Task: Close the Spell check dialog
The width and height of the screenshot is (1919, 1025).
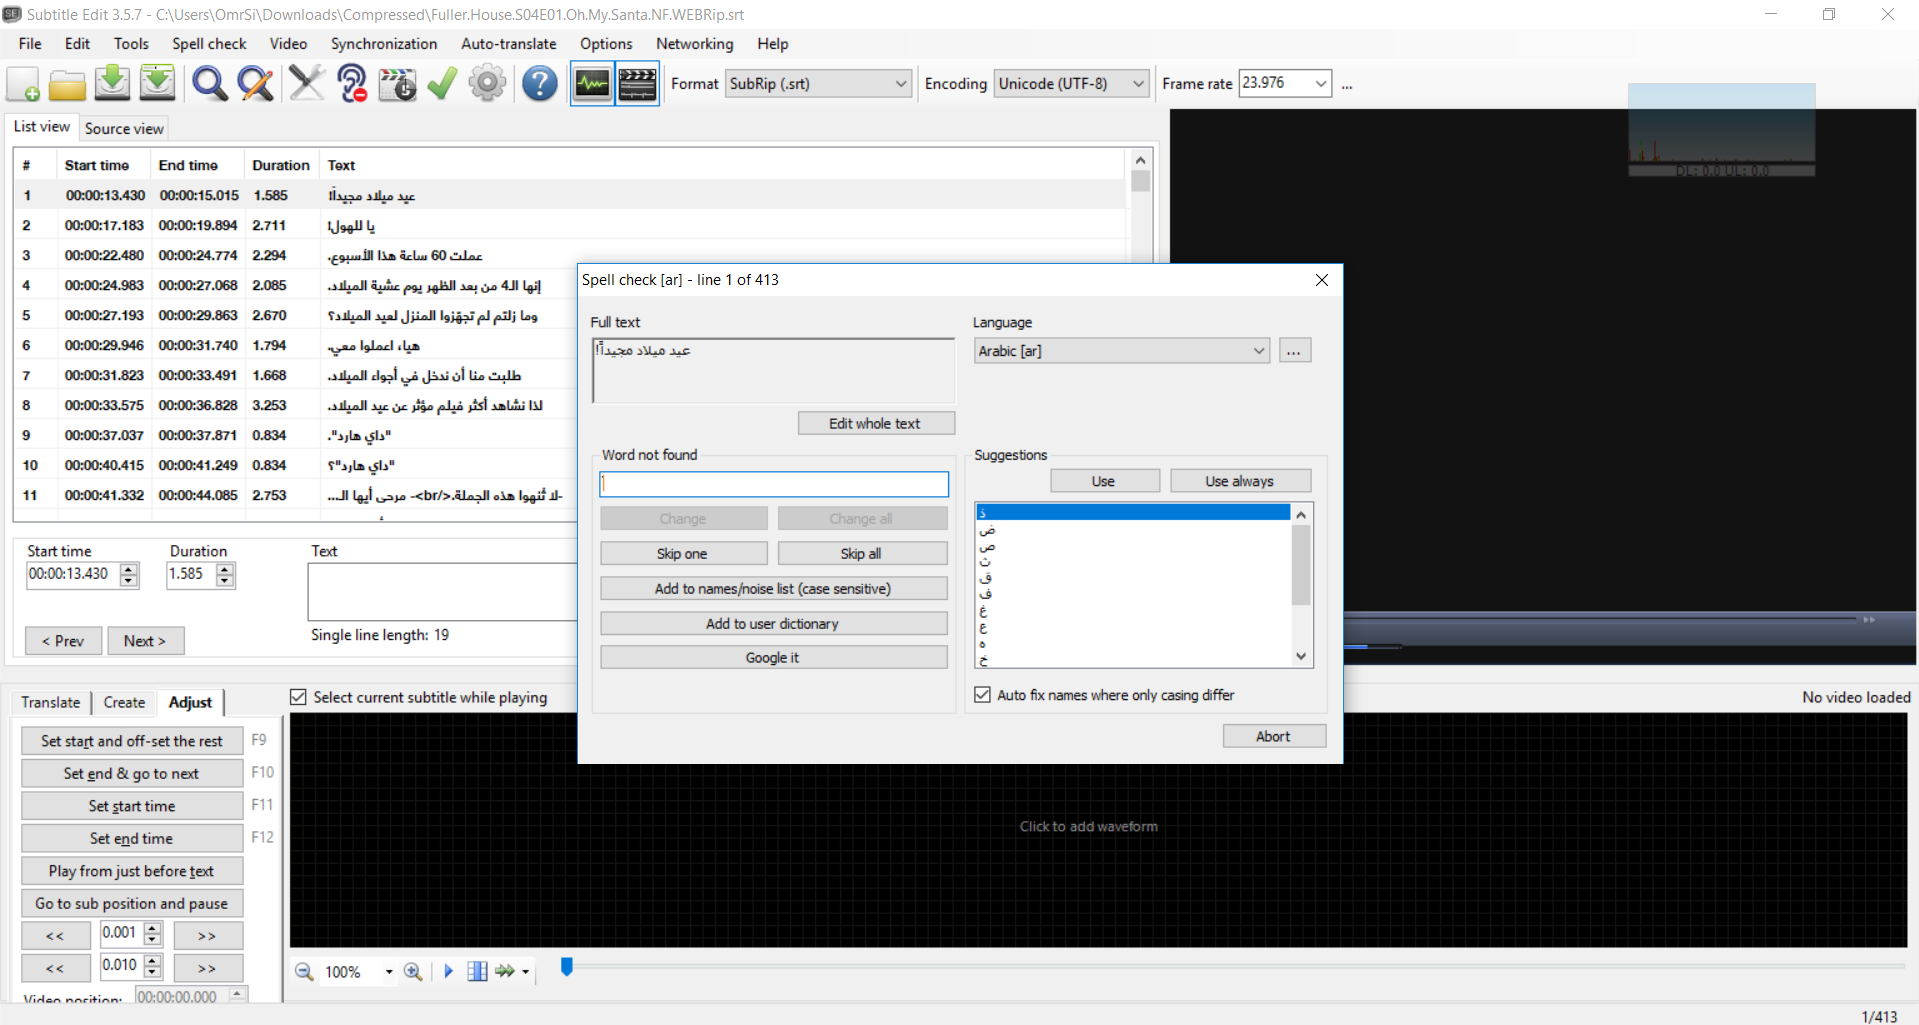Action: click(x=1321, y=280)
